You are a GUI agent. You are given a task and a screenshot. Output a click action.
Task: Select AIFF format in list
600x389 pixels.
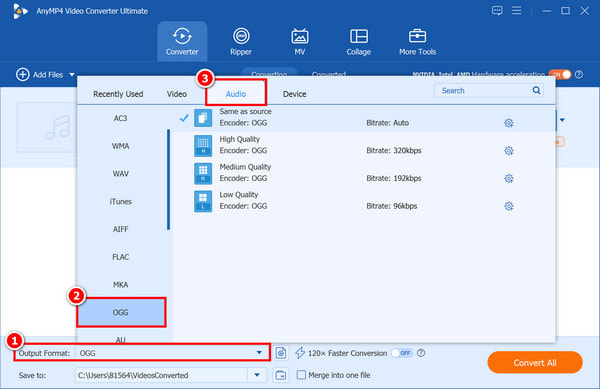(x=120, y=229)
